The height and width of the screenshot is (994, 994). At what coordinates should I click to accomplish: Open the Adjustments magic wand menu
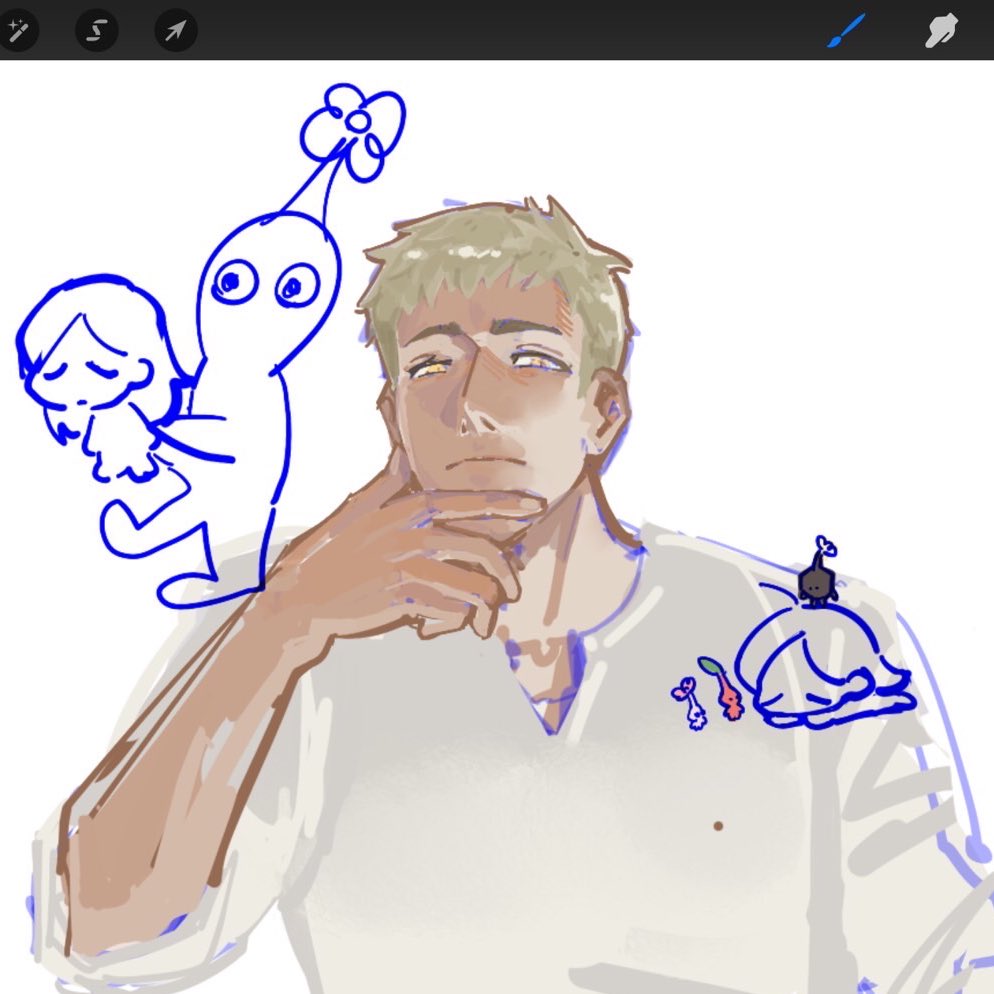click(18, 30)
